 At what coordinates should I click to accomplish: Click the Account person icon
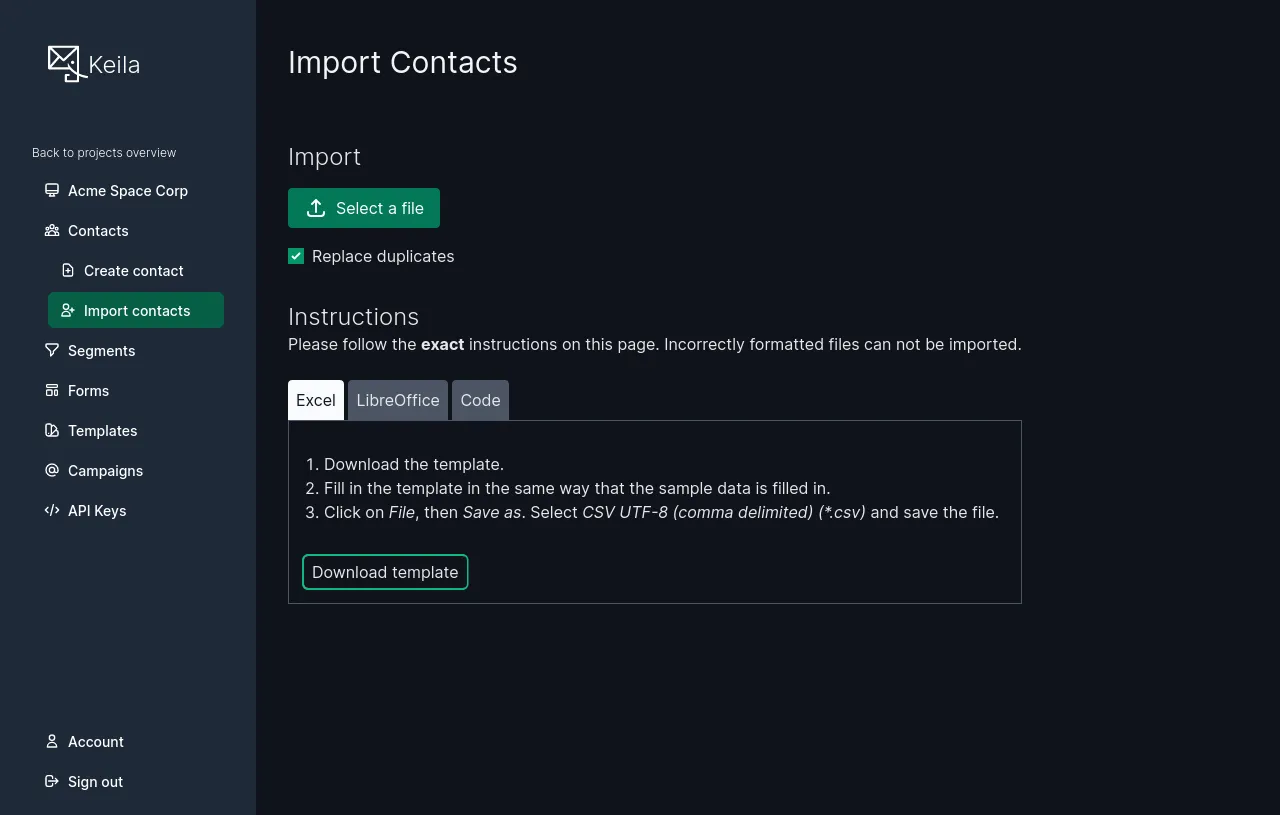51,741
